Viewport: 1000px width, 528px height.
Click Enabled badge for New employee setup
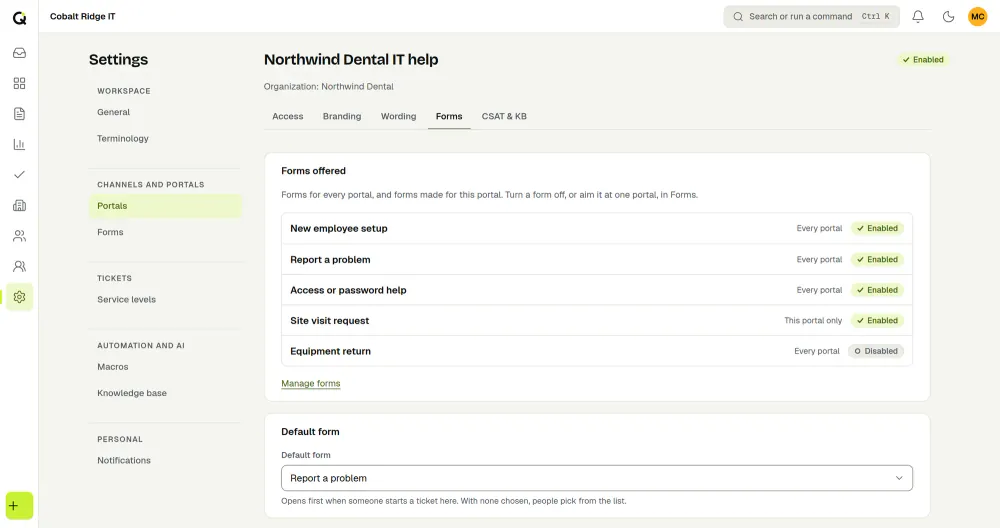click(x=877, y=228)
